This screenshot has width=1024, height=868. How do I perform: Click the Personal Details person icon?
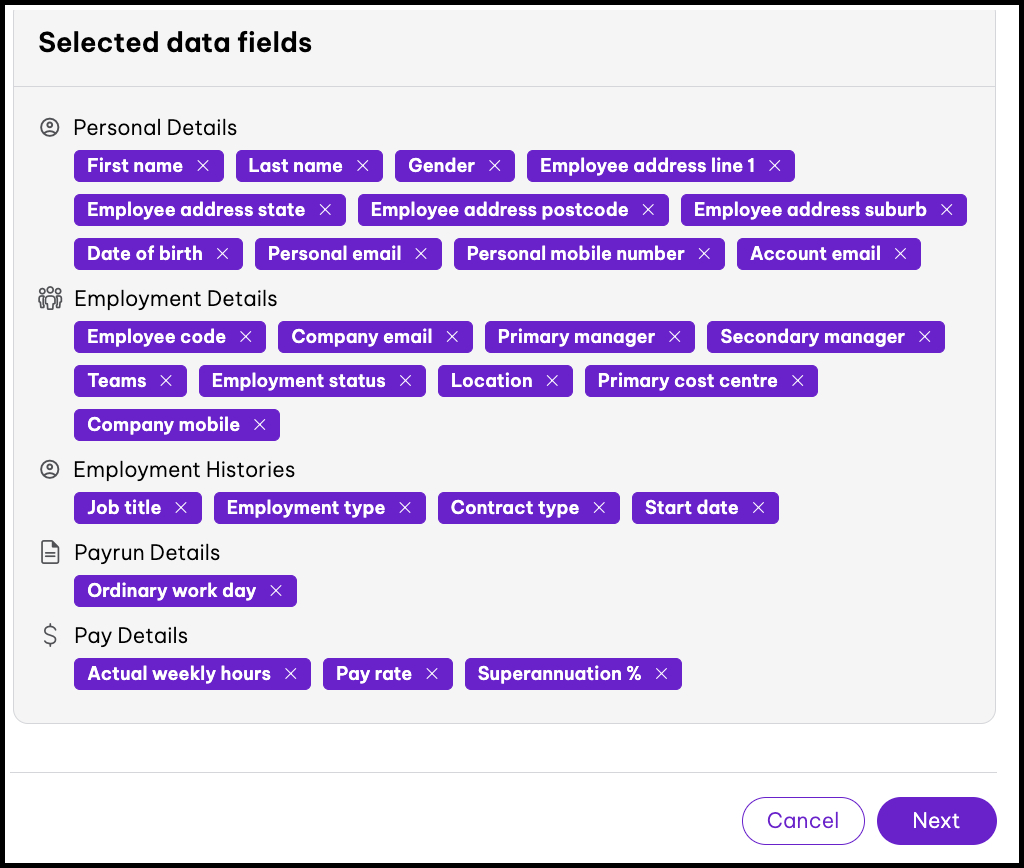[49, 127]
